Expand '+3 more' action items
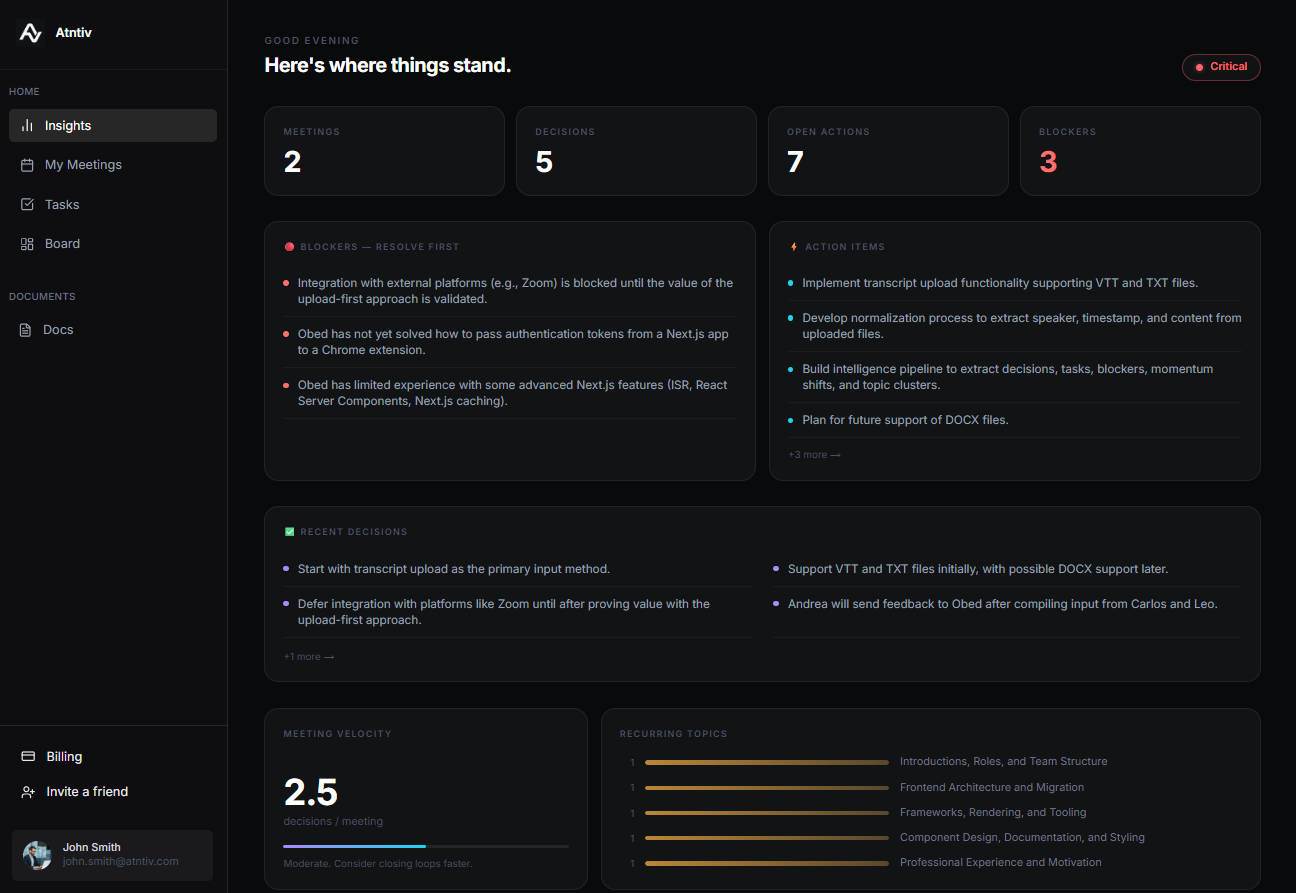 (814, 454)
